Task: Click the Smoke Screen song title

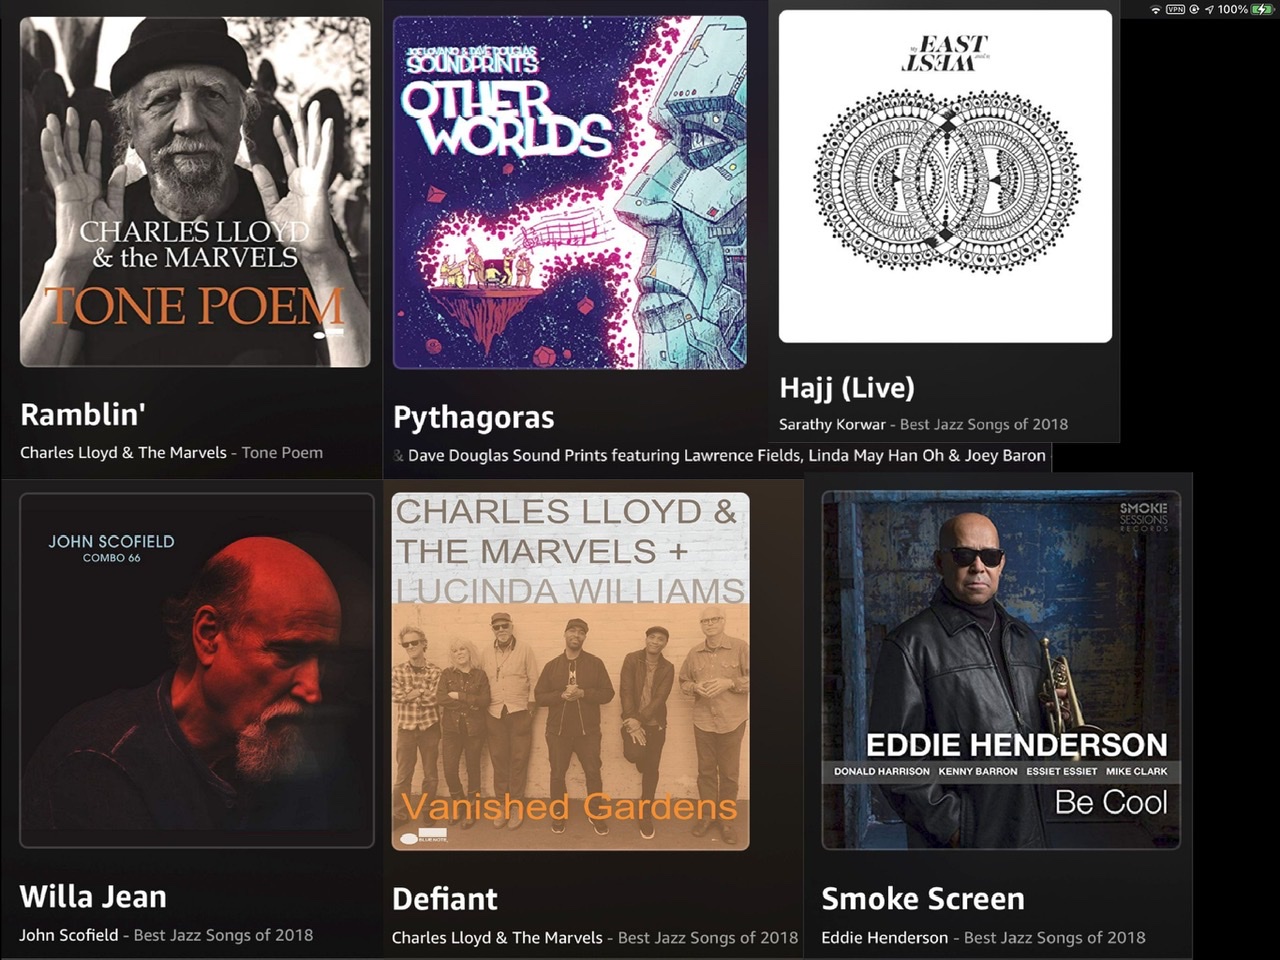Action: coord(923,899)
